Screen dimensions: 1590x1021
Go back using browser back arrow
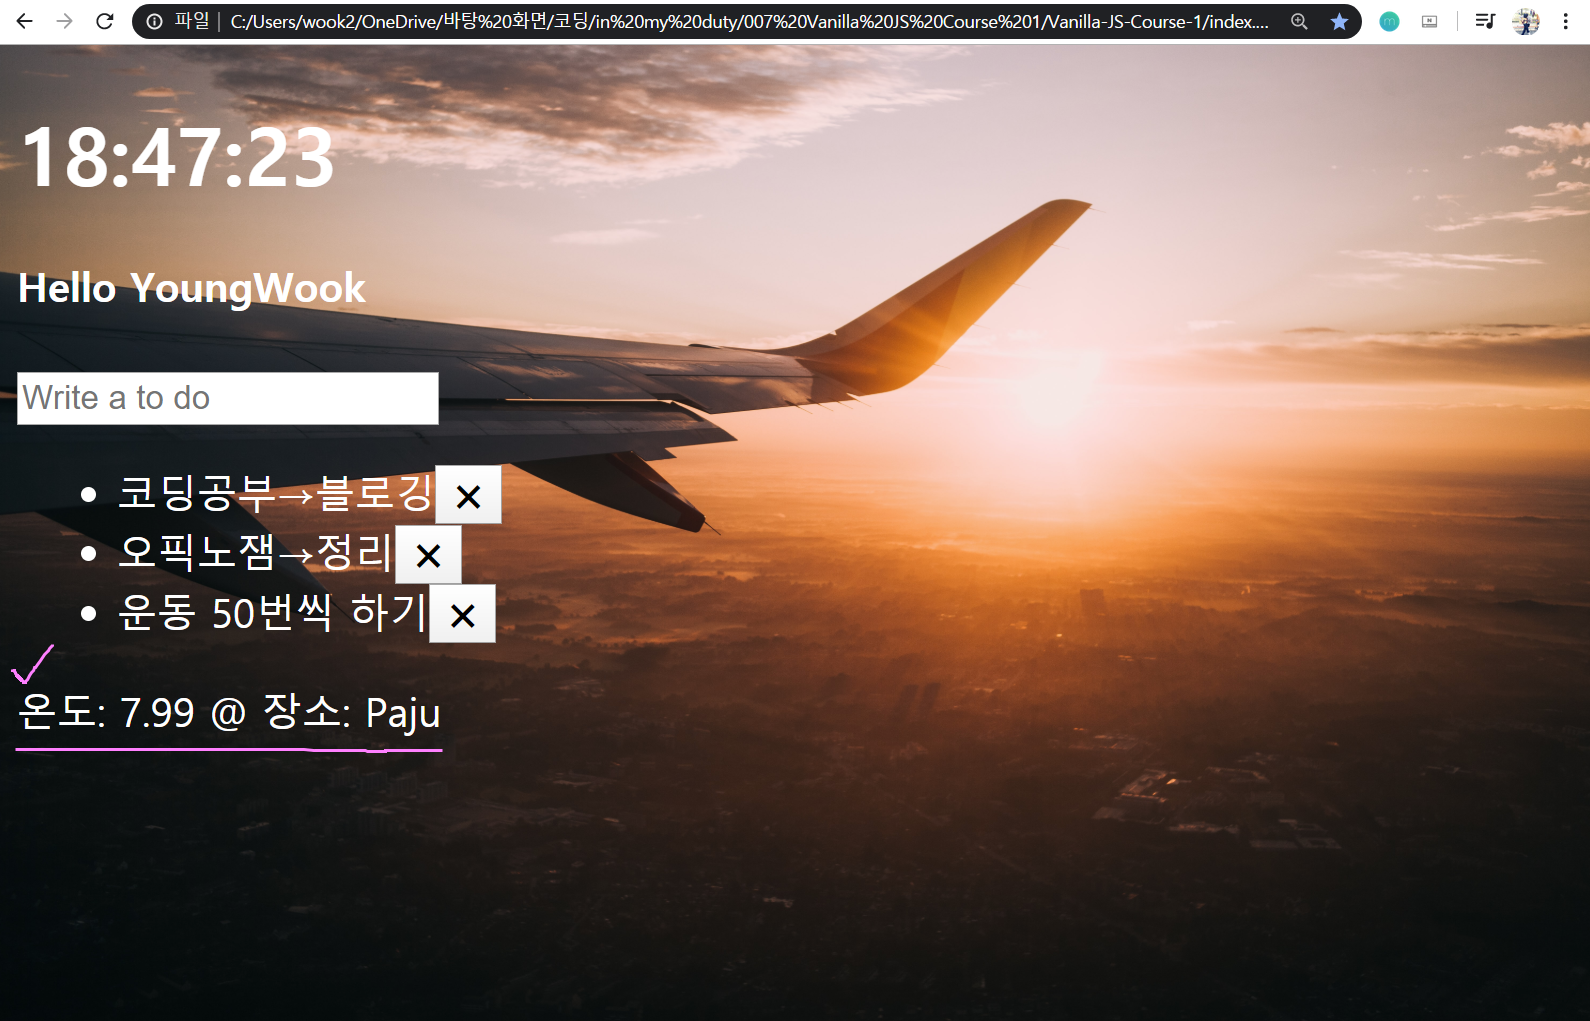point(24,21)
